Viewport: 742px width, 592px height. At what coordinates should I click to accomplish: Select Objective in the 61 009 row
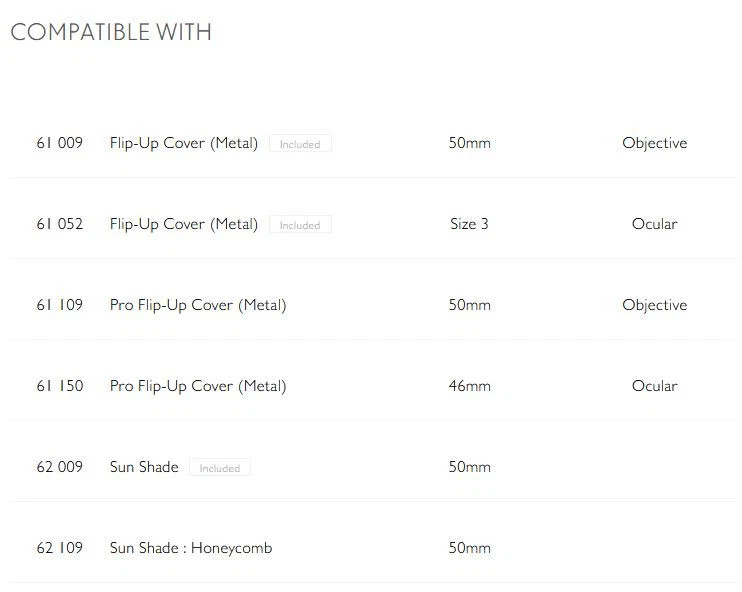coord(654,143)
